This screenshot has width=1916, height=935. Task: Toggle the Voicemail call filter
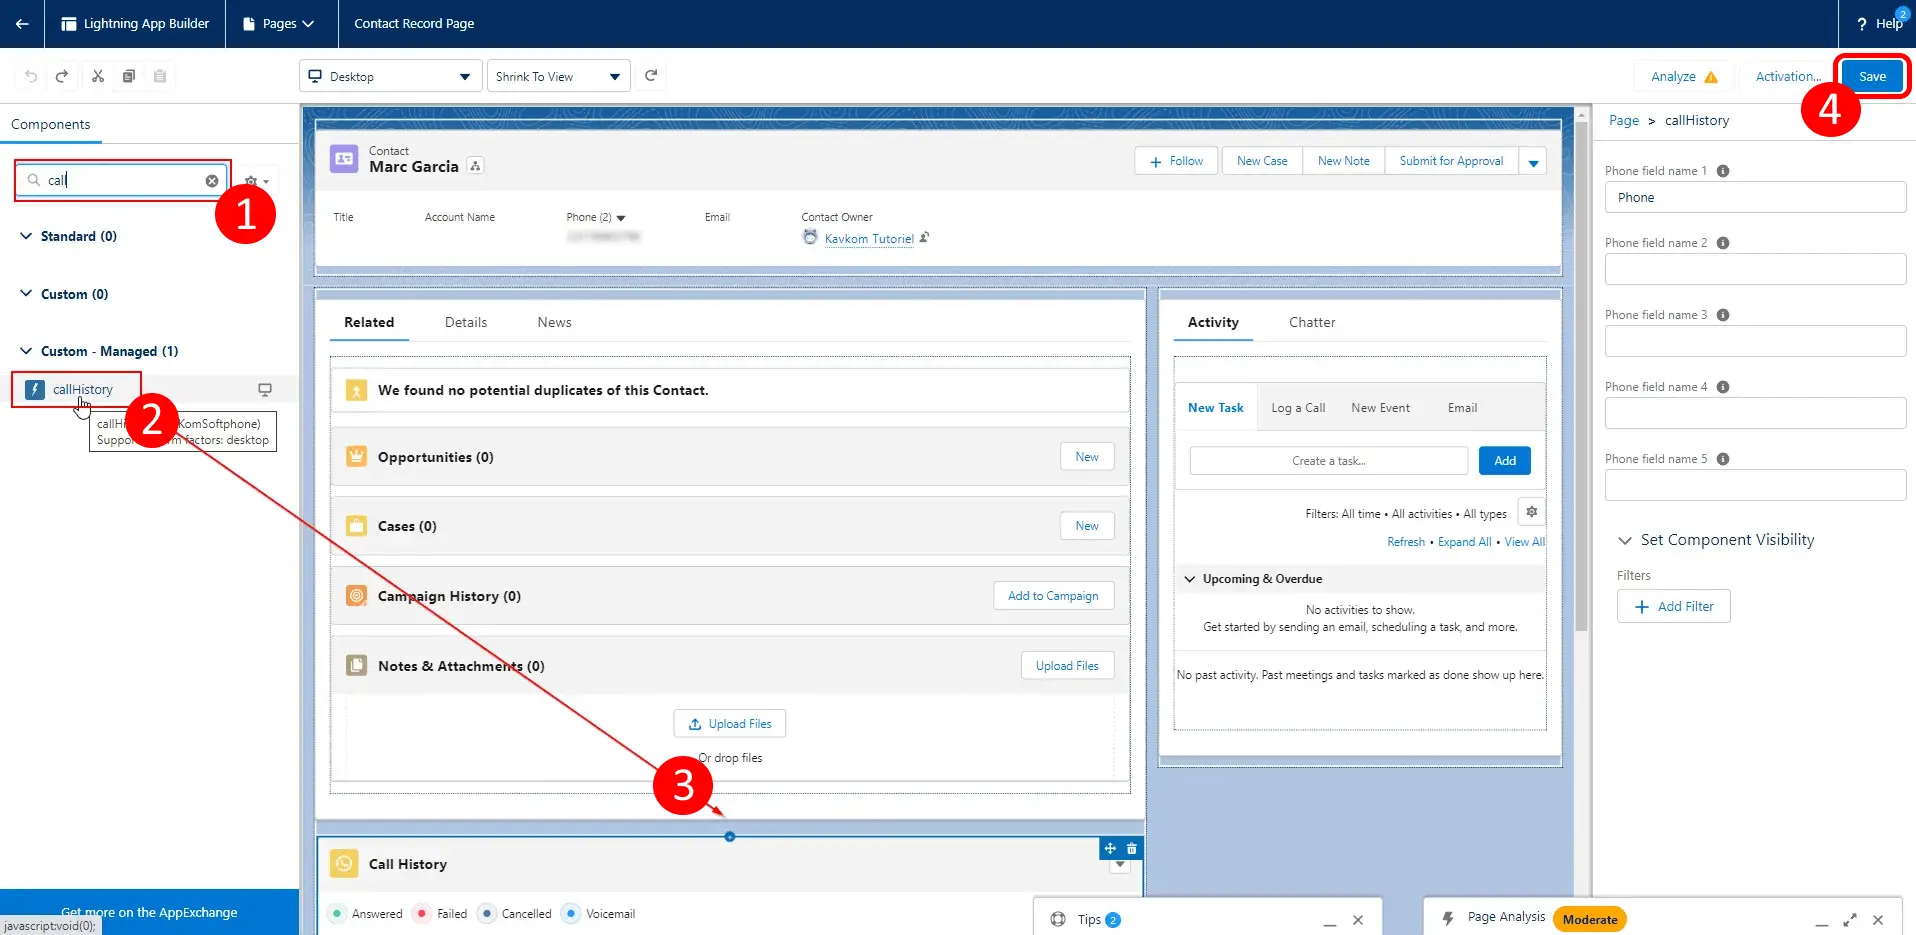tap(571, 914)
